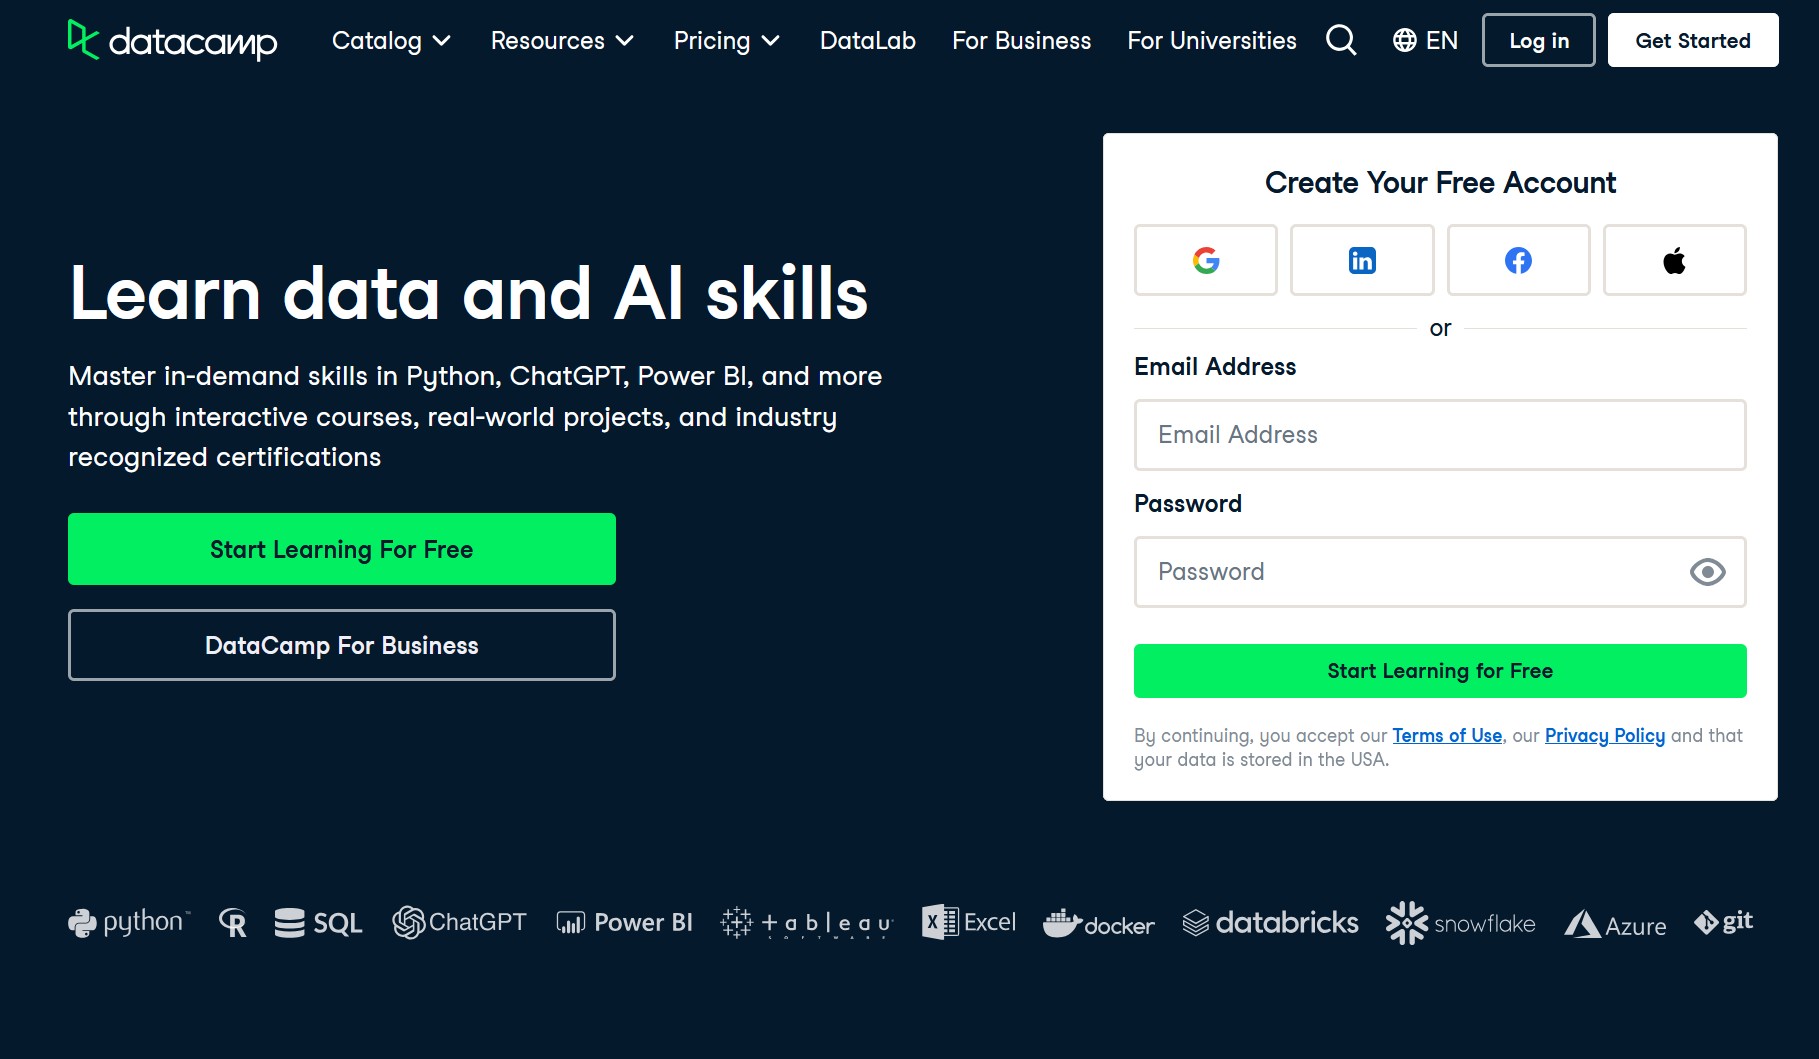Sign up with Facebook icon
Viewport: 1819px width, 1059px height.
point(1518,260)
